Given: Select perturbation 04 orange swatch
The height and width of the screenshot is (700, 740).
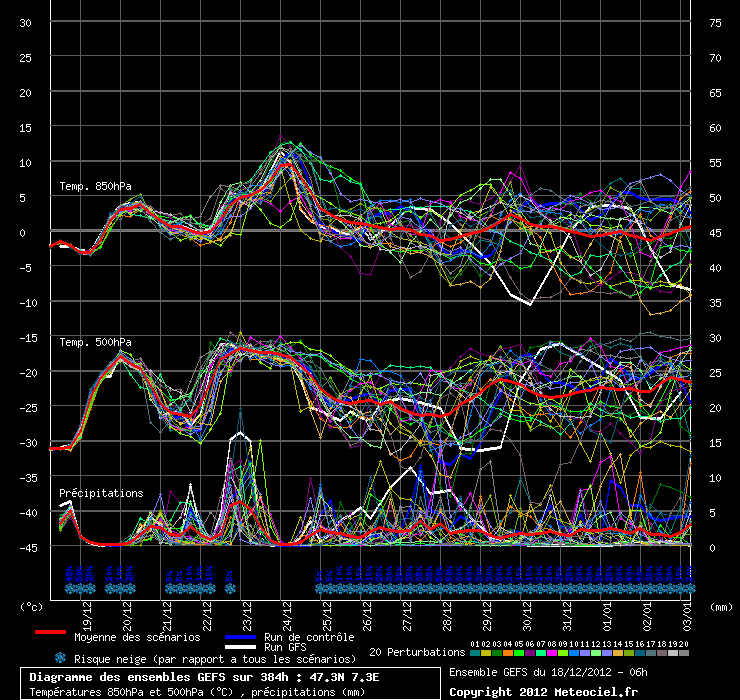Looking at the screenshot, I should click(x=507, y=652).
